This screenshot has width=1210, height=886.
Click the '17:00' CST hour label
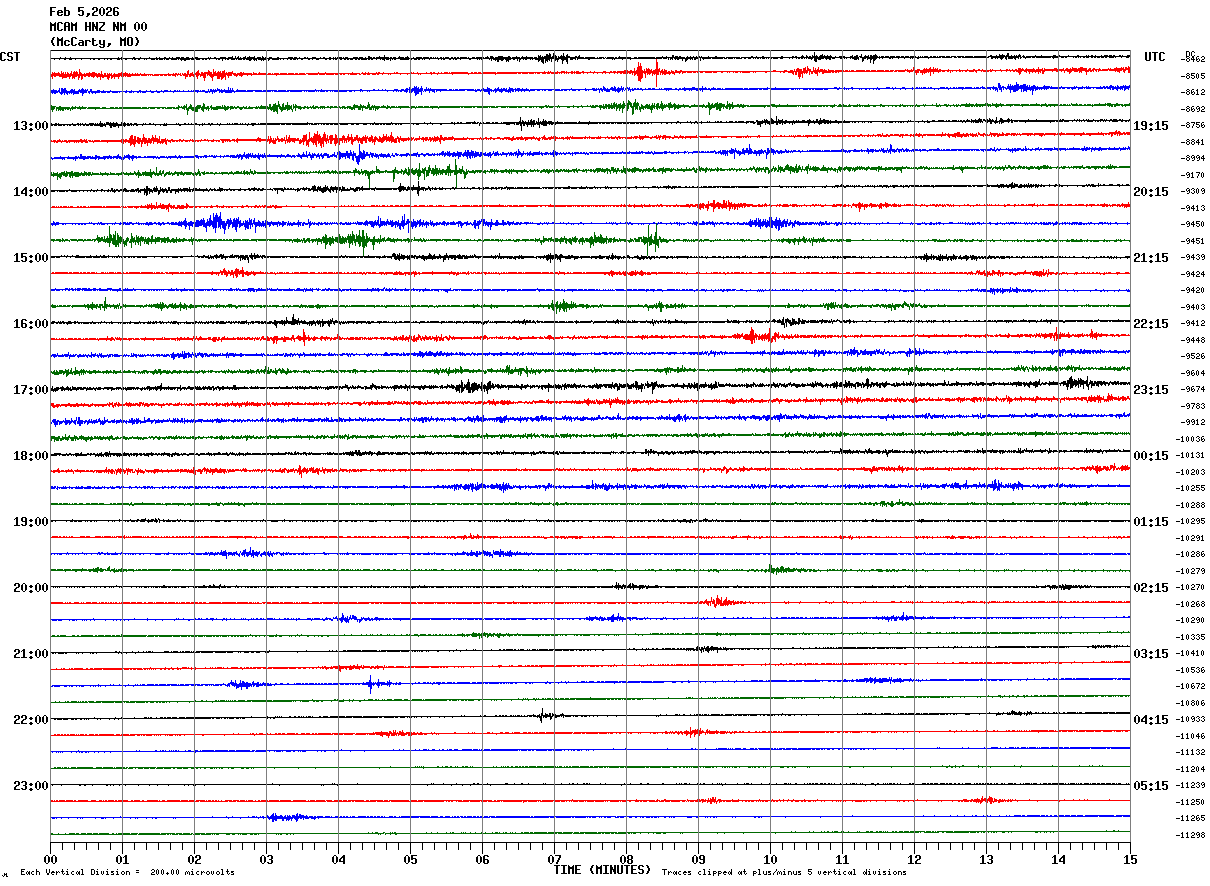tap(31, 390)
